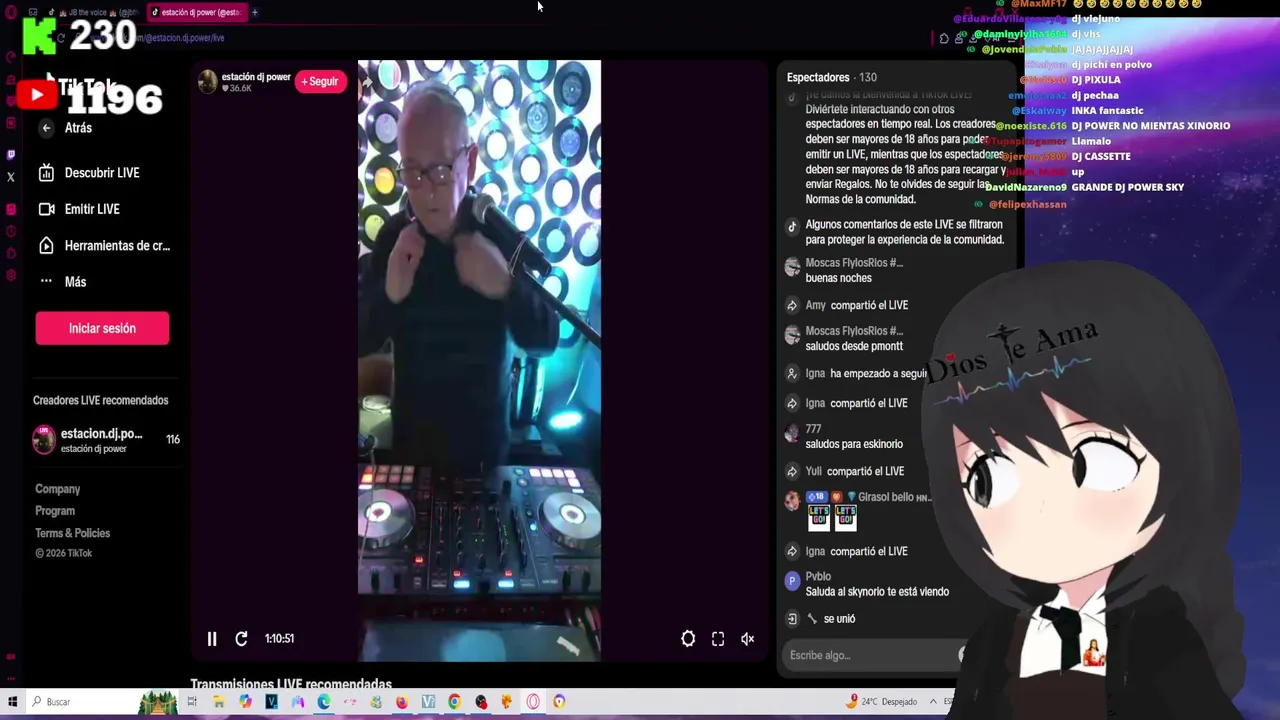Viewport: 1280px width, 720px height.
Task: Open a new browser tab with plus
Action: (x=255, y=12)
